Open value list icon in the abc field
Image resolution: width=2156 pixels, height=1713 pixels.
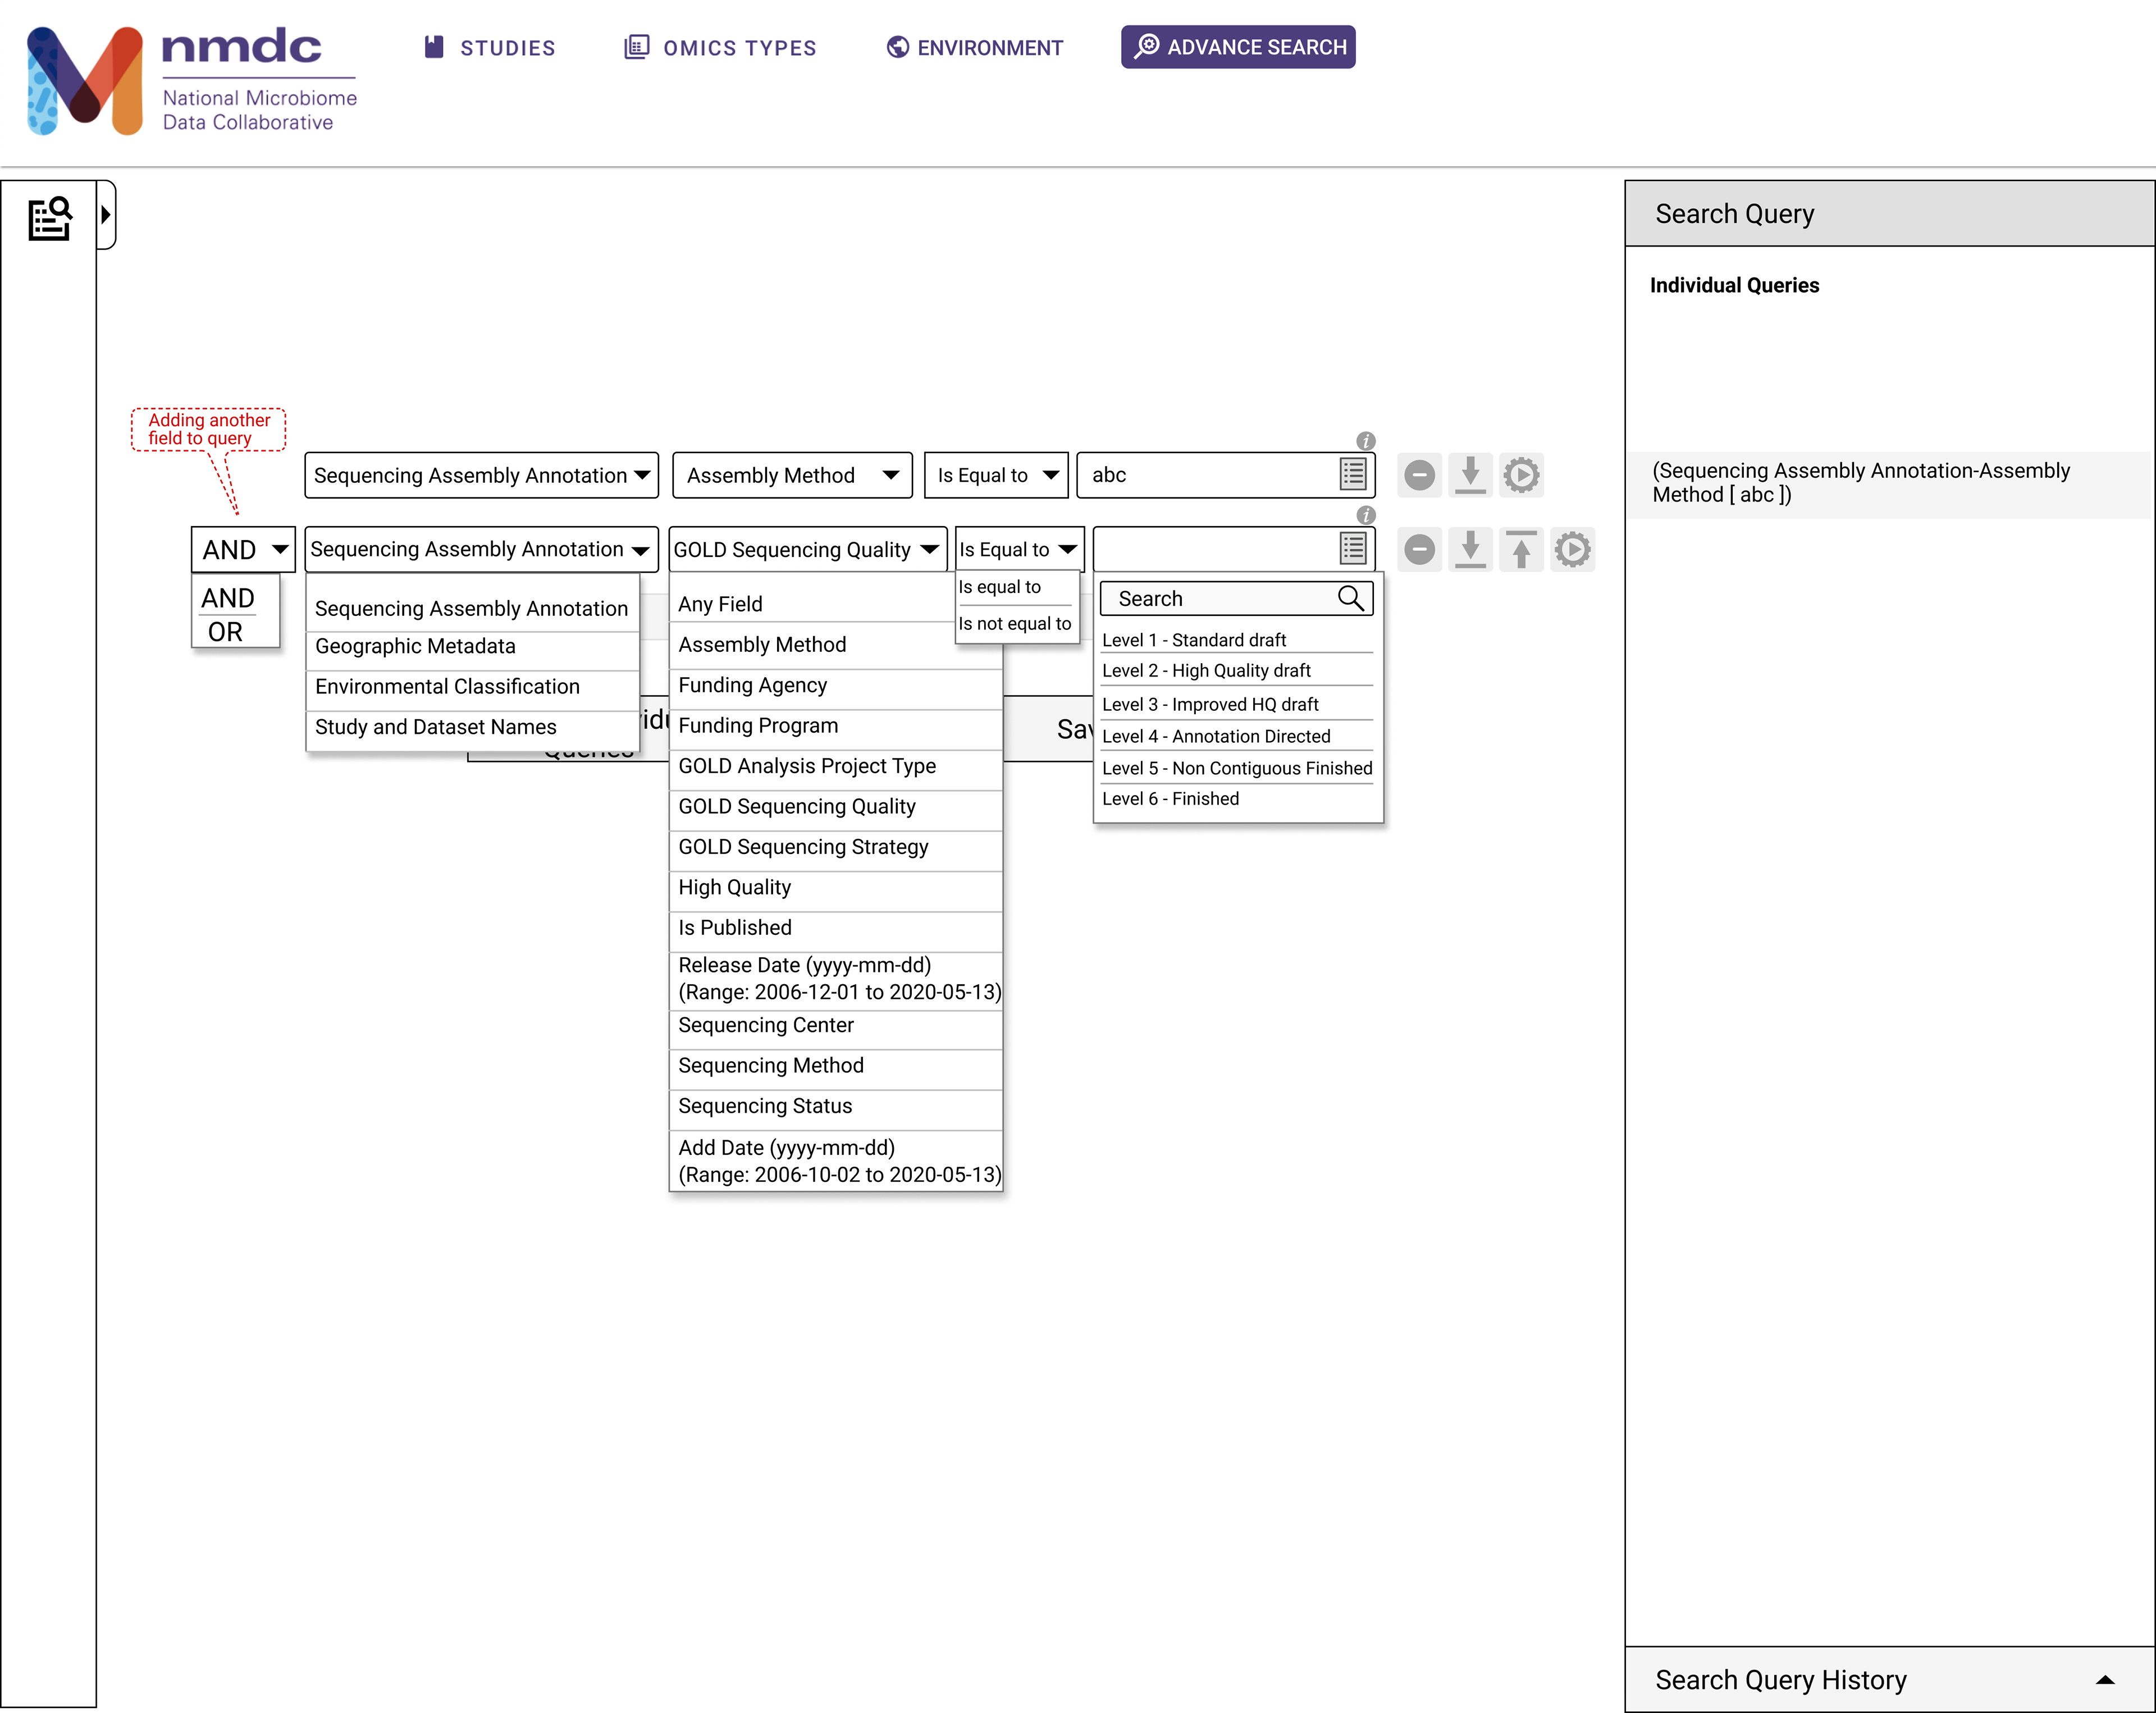(1353, 474)
